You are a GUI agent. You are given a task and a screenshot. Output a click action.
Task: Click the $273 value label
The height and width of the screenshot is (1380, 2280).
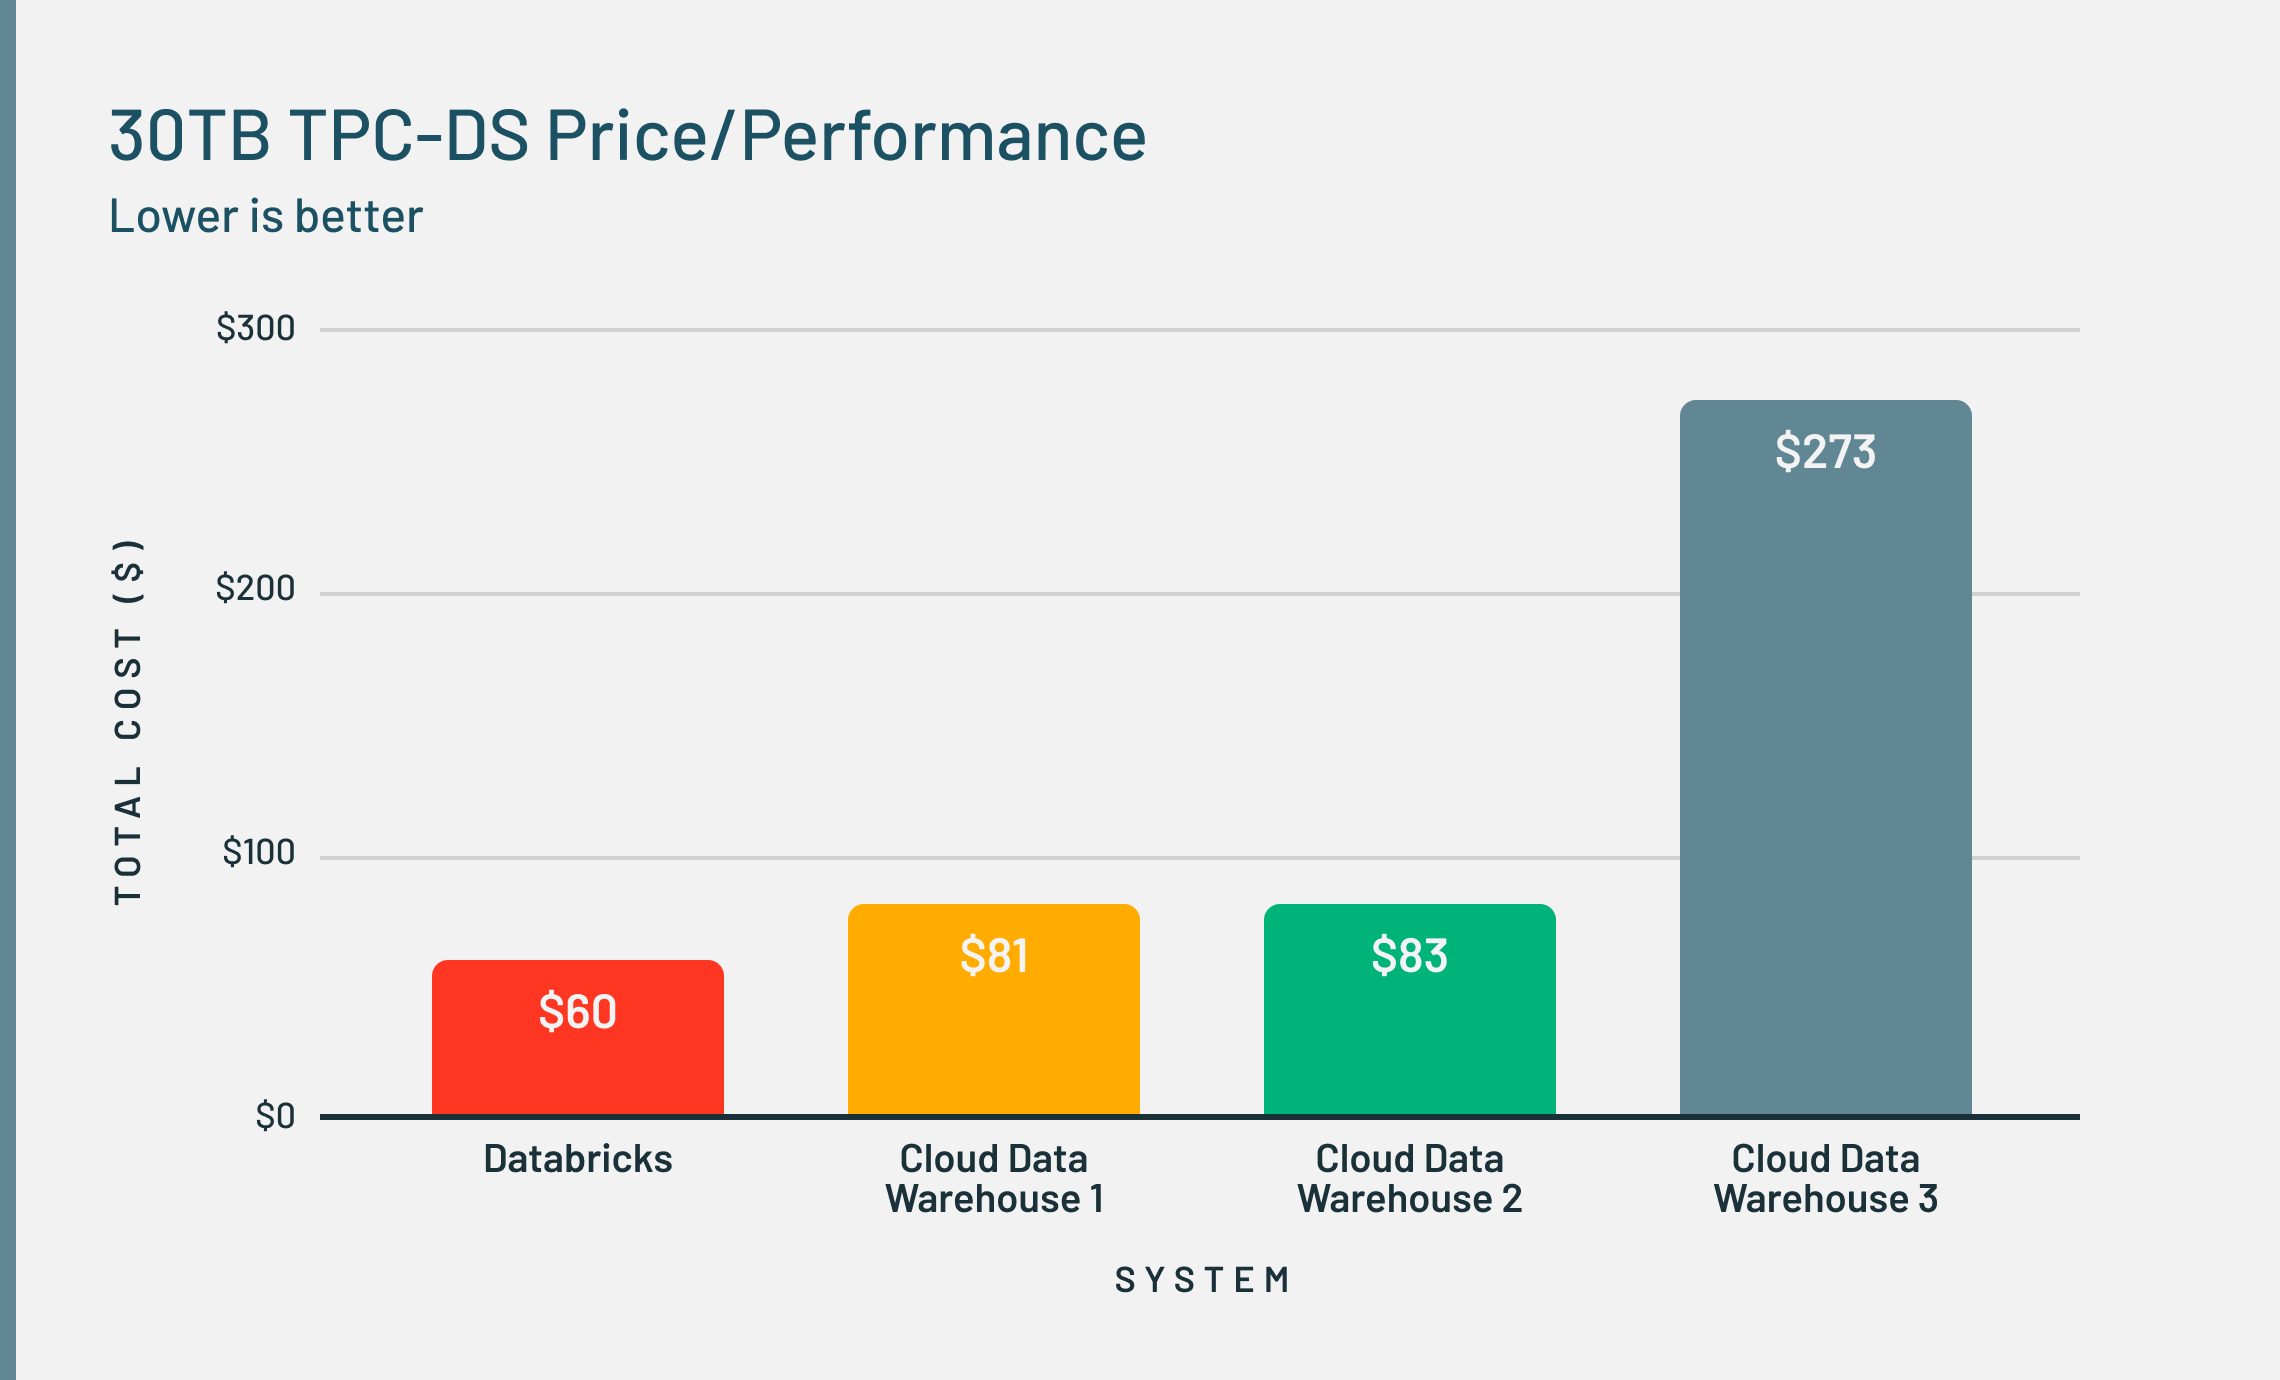coord(1825,451)
